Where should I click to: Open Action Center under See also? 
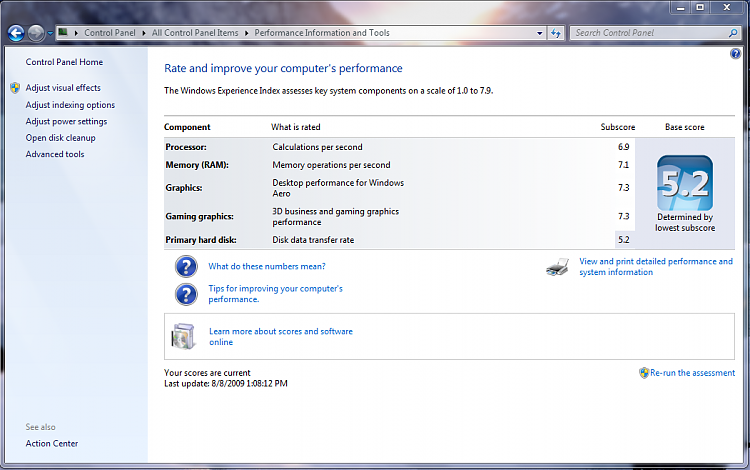tap(52, 443)
